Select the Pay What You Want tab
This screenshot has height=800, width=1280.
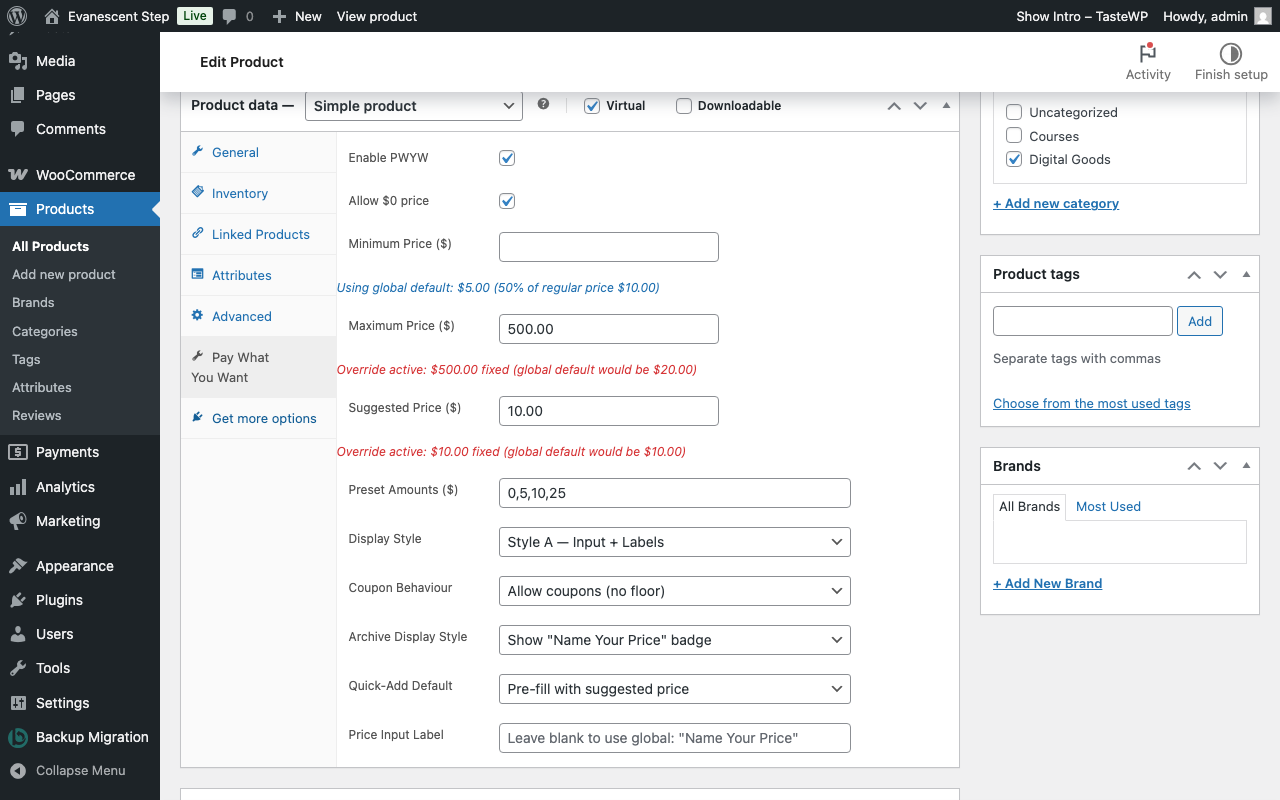point(259,367)
